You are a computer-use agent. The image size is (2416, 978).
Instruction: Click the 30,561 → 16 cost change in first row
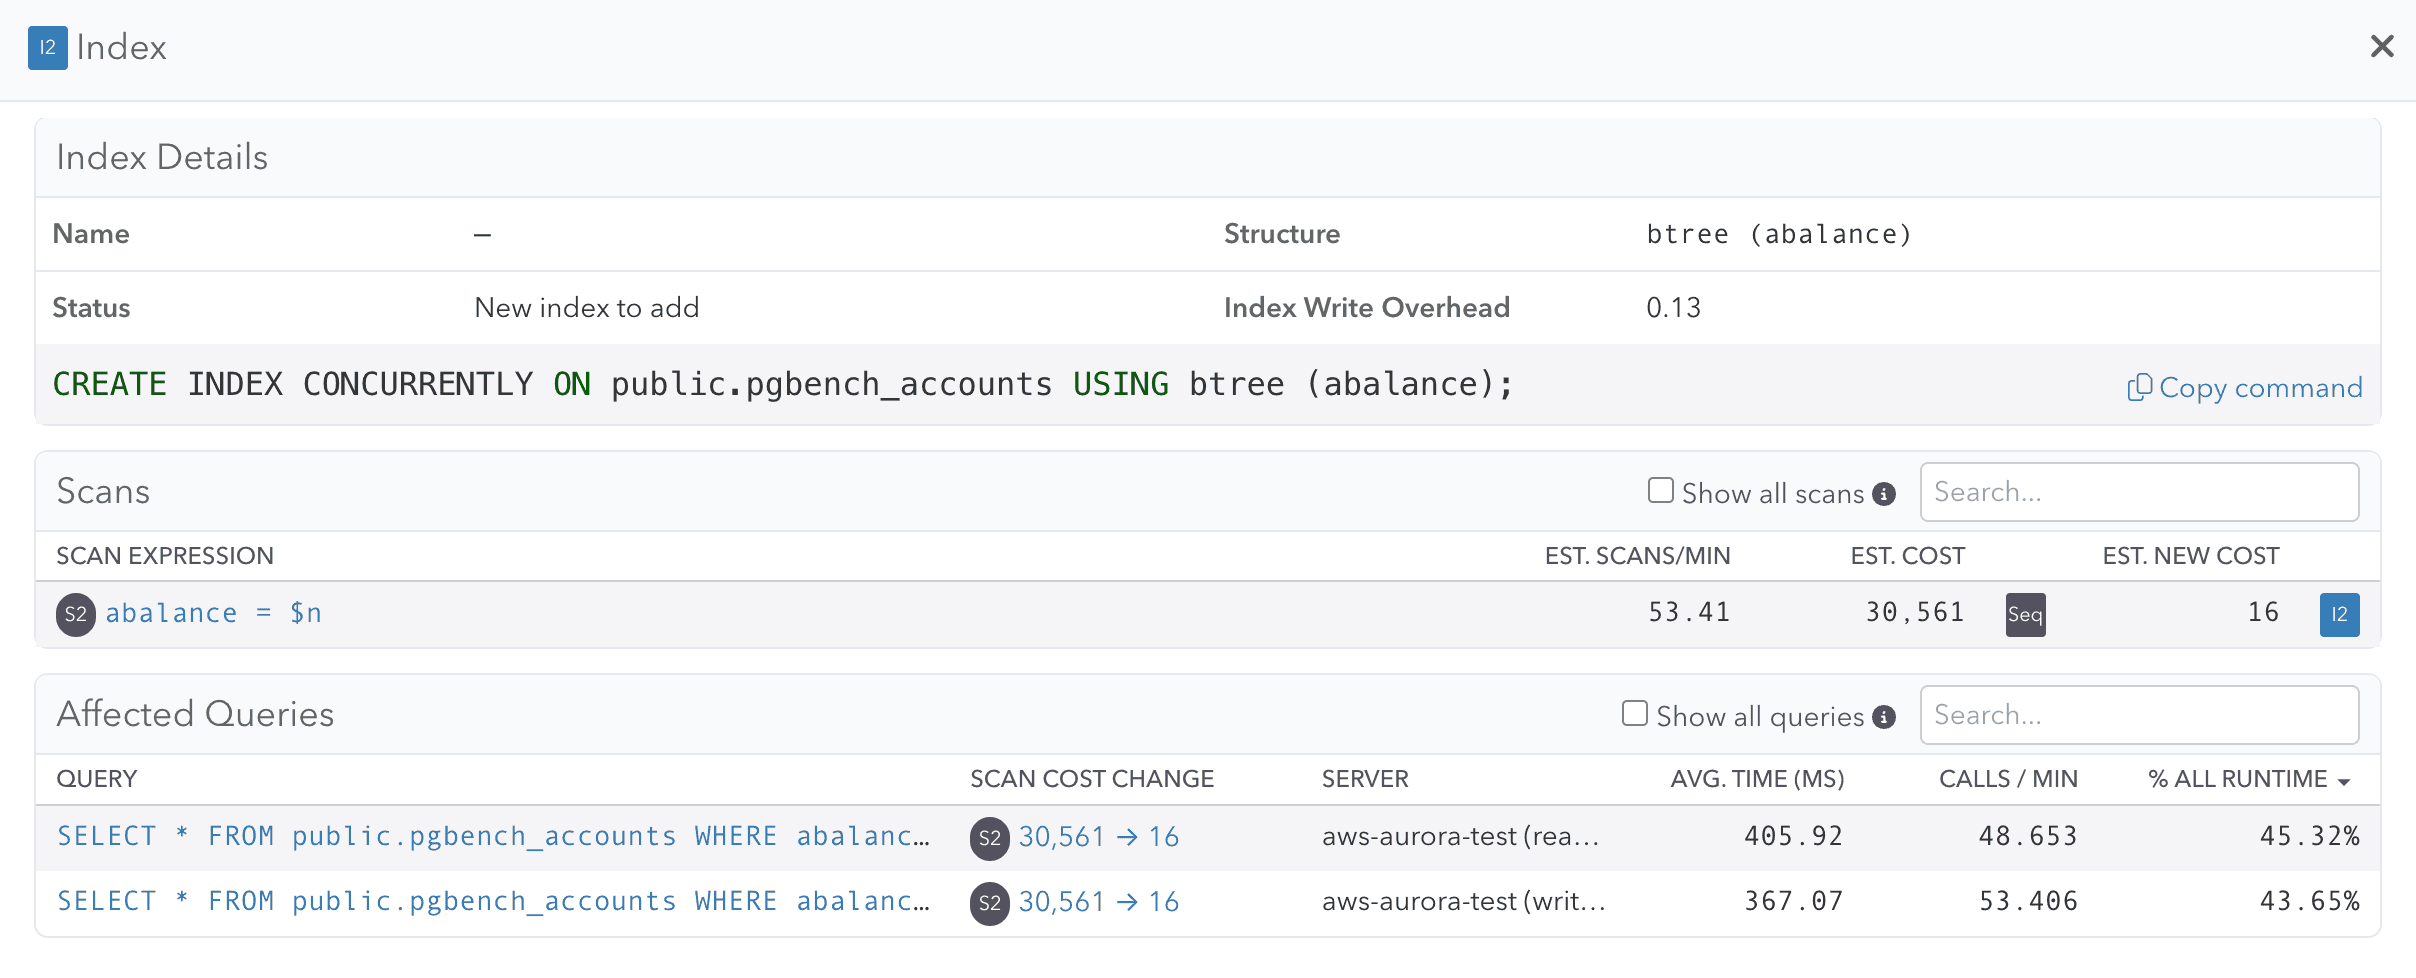(x=1098, y=837)
